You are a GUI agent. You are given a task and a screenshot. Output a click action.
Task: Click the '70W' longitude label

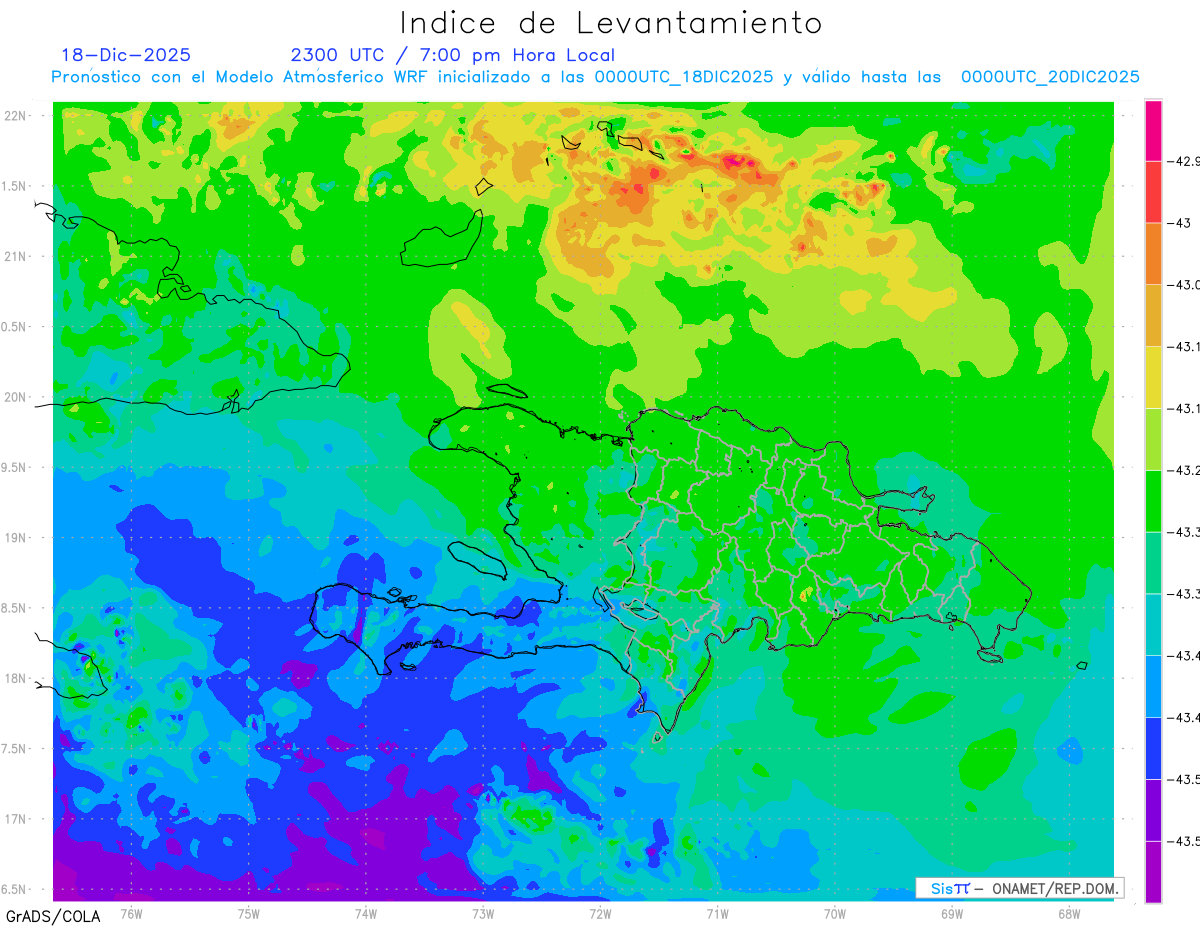point(835,913)
